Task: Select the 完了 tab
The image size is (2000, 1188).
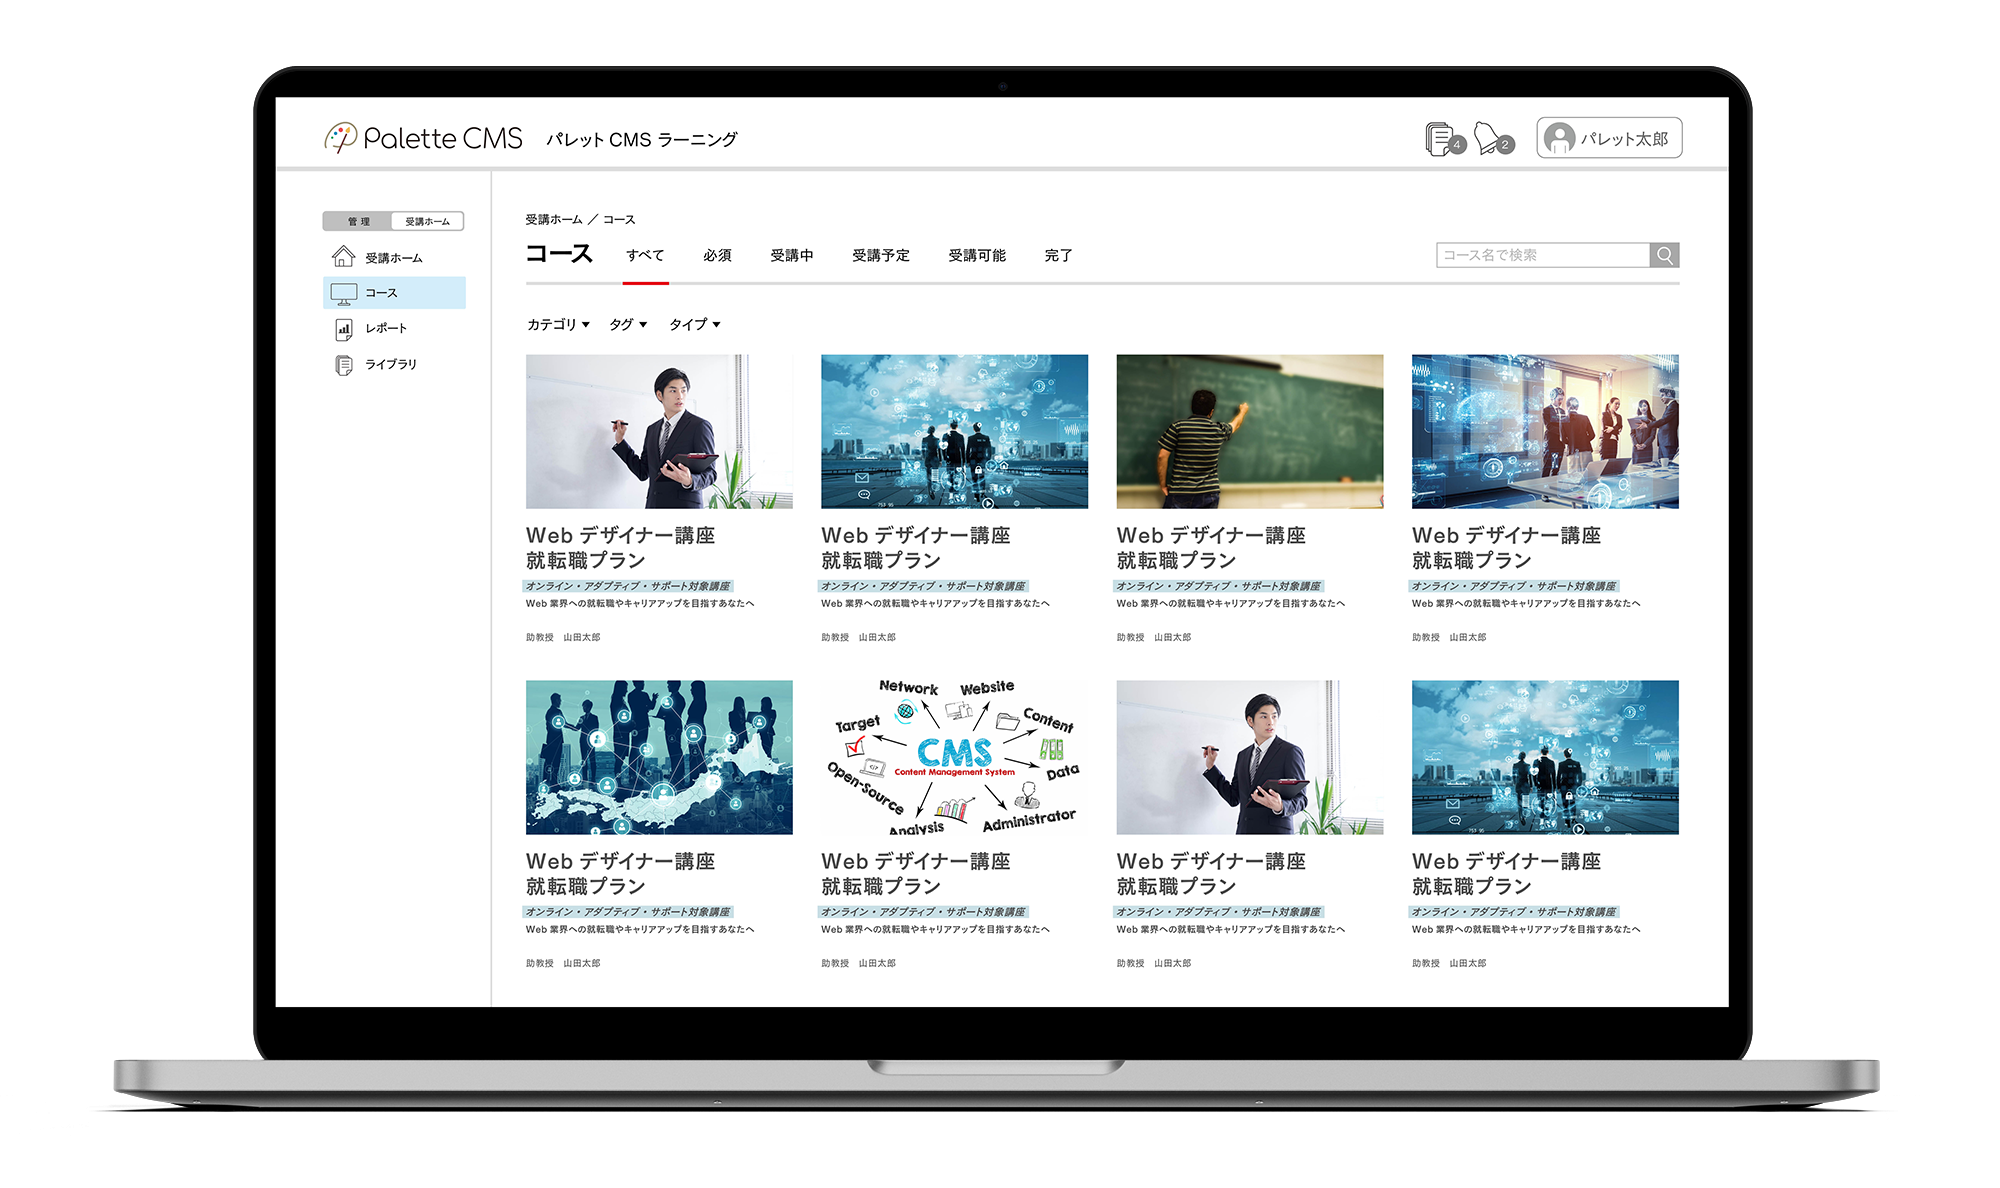Action: pyautogui.click(x=1058, y=256)
